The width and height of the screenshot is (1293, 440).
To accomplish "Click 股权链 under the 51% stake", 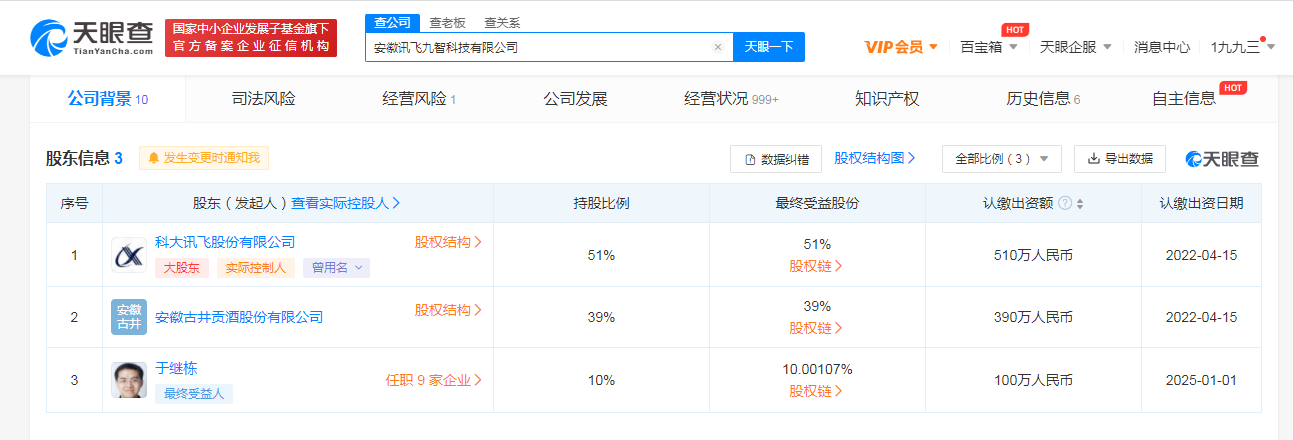I will tap(816, 266).
